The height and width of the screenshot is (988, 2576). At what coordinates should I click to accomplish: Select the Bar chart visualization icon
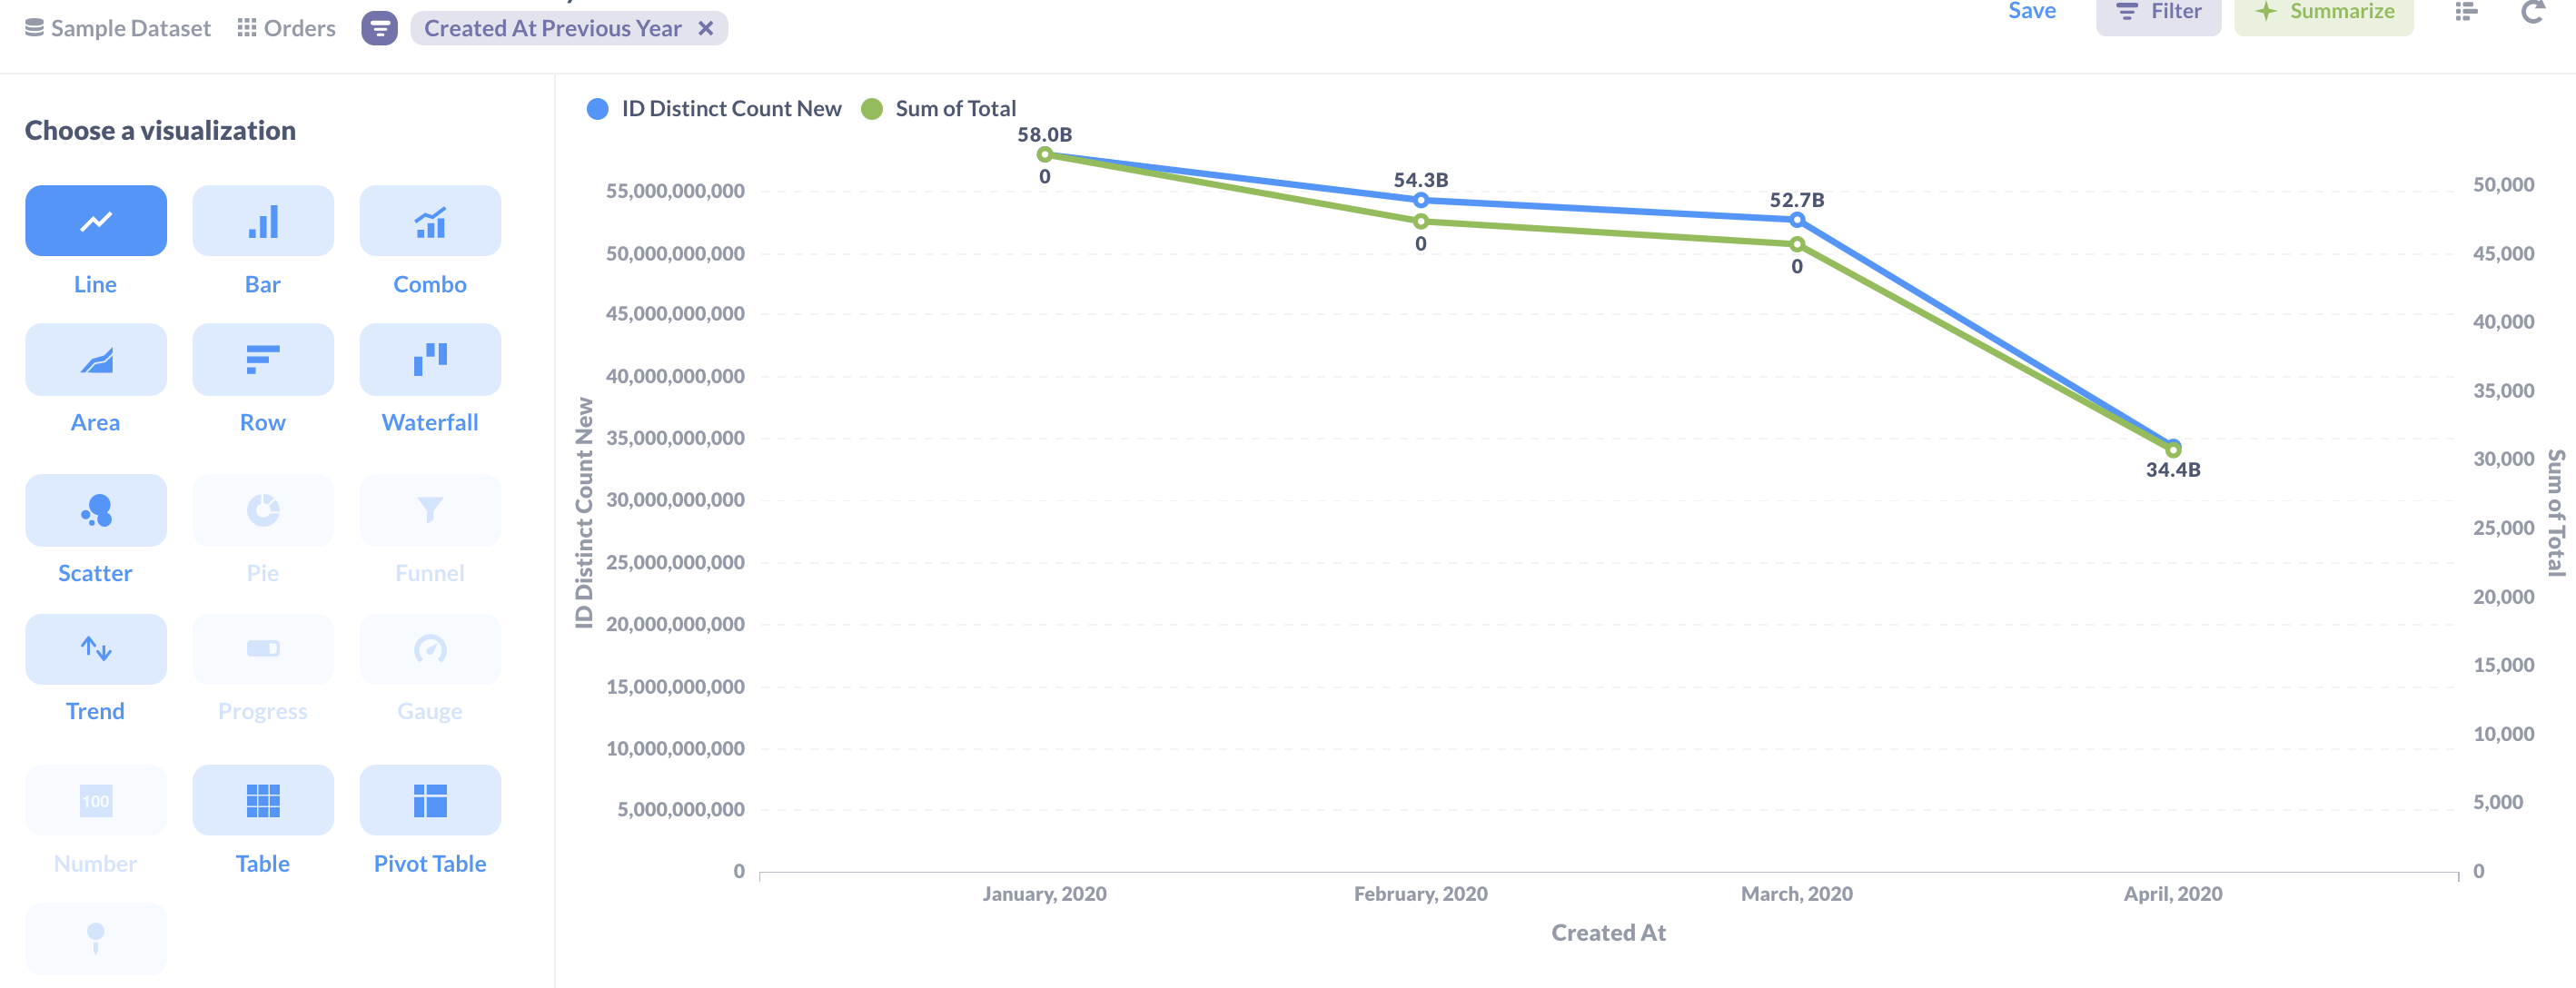(x=262, y=220)
